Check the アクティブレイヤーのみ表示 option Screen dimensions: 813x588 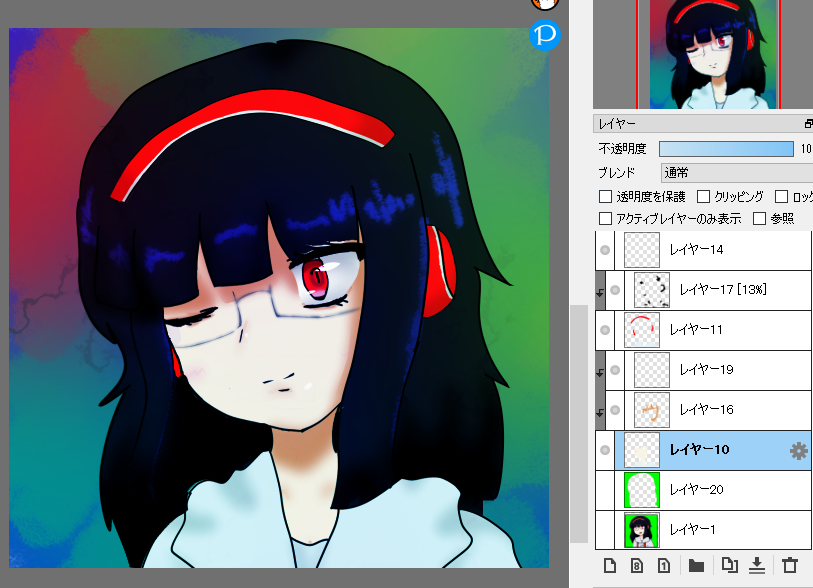click(x=605, y=218)
